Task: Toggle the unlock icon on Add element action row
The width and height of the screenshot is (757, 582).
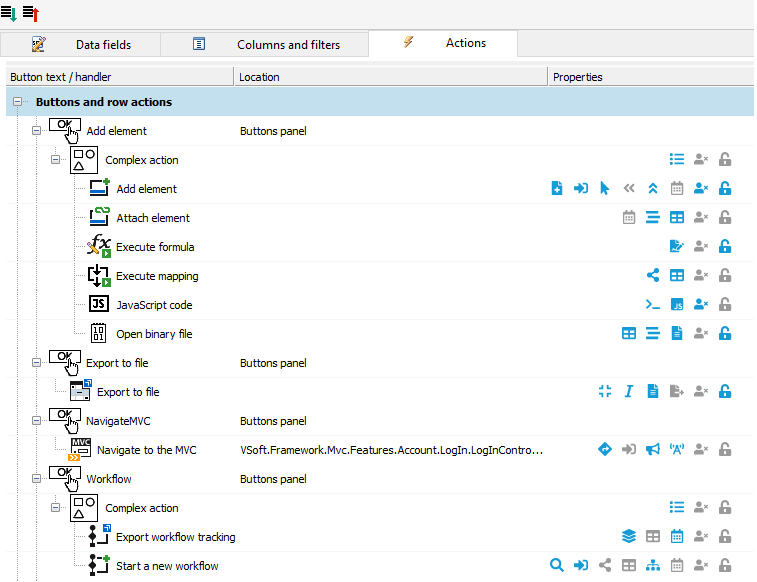Action: [x=725, y=188]
